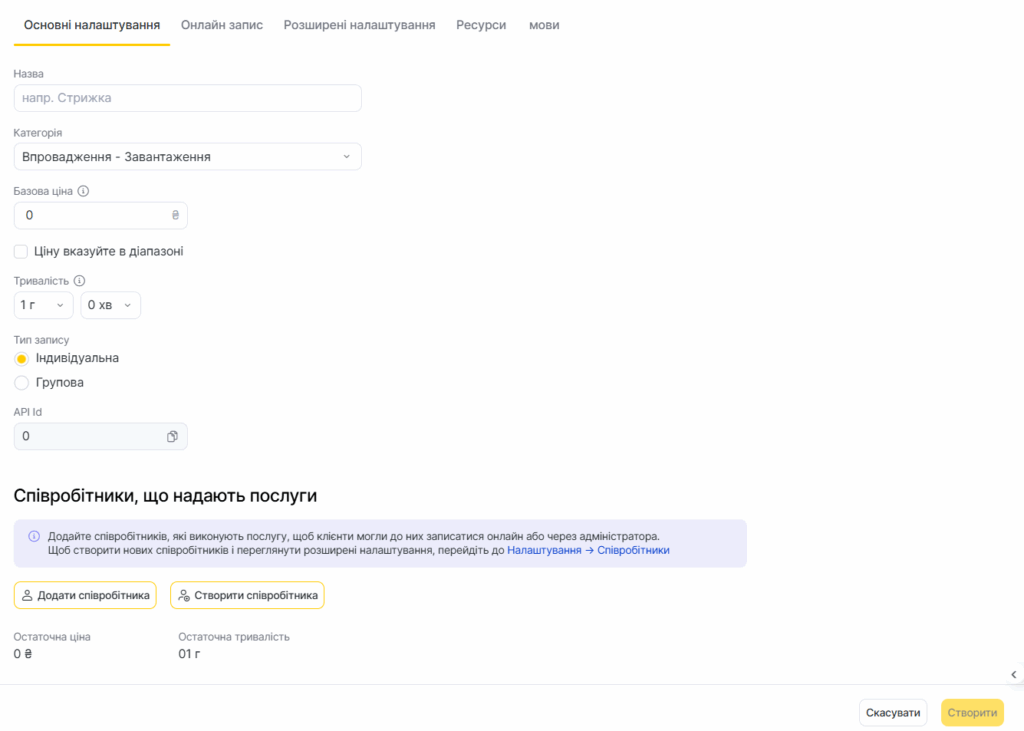The height and width of the screenshot is (731, 1024).
Task: Click the collapse arrow at right edge
Action: point(1013,675)
